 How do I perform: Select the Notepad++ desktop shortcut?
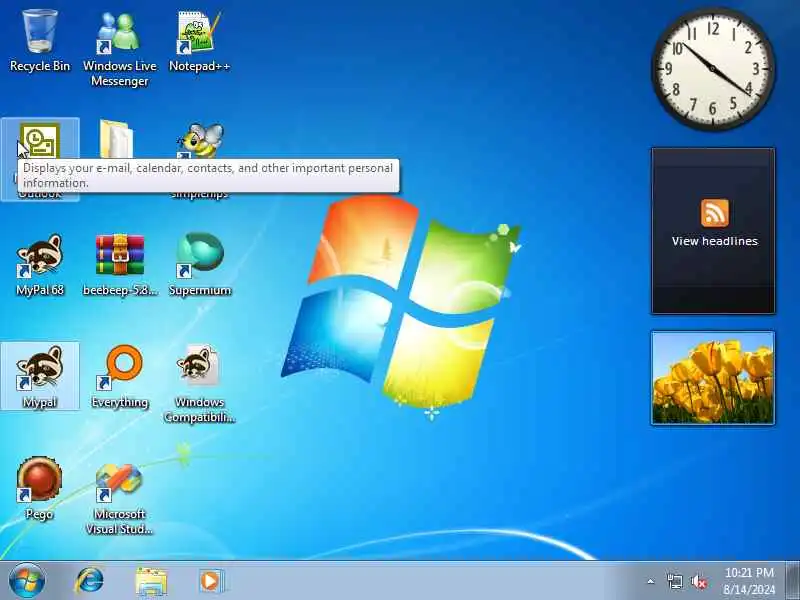tap(199, 41)
